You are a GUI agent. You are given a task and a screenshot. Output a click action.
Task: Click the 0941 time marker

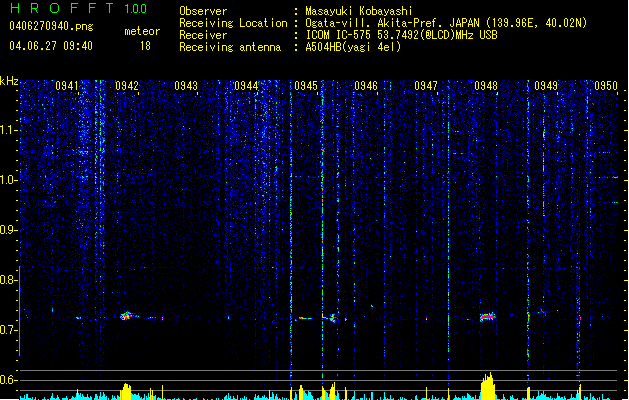click(x=67, y=86)
